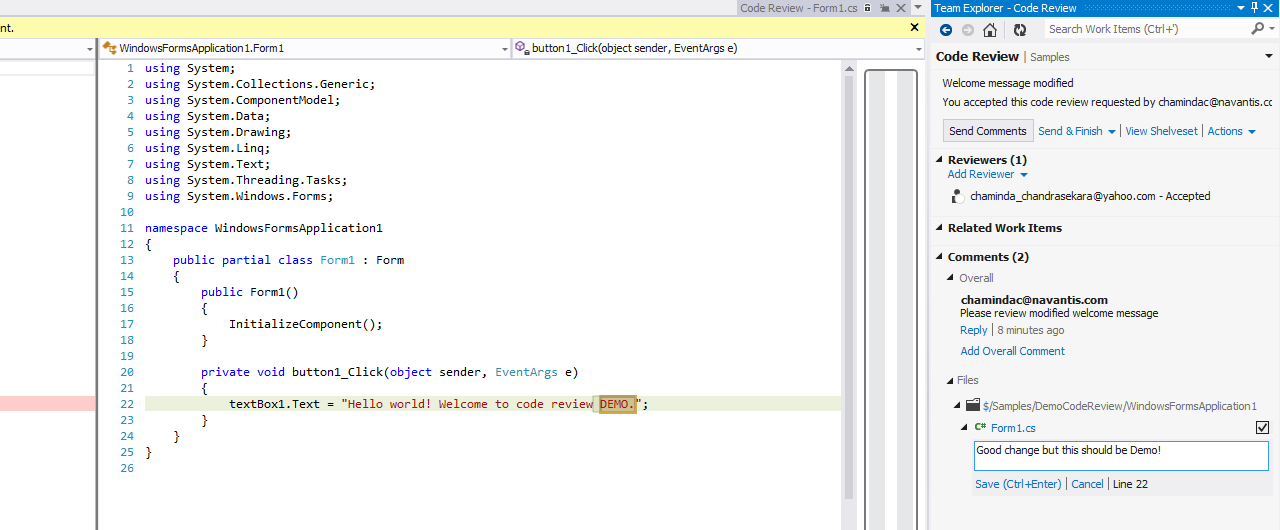Click Reply under chamindac's comment
This screenshot has width=1280, height=530.
(974, 330)
